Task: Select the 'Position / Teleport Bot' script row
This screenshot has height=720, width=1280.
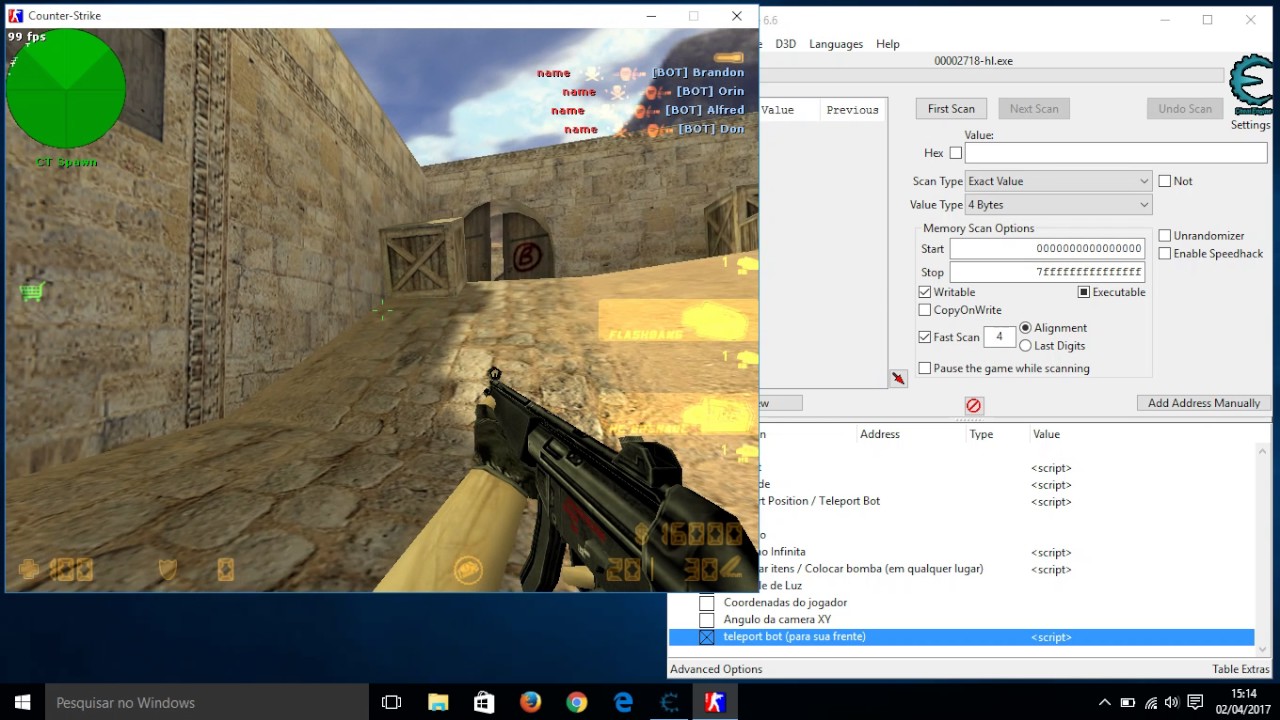Action: [x=961, y=501]
